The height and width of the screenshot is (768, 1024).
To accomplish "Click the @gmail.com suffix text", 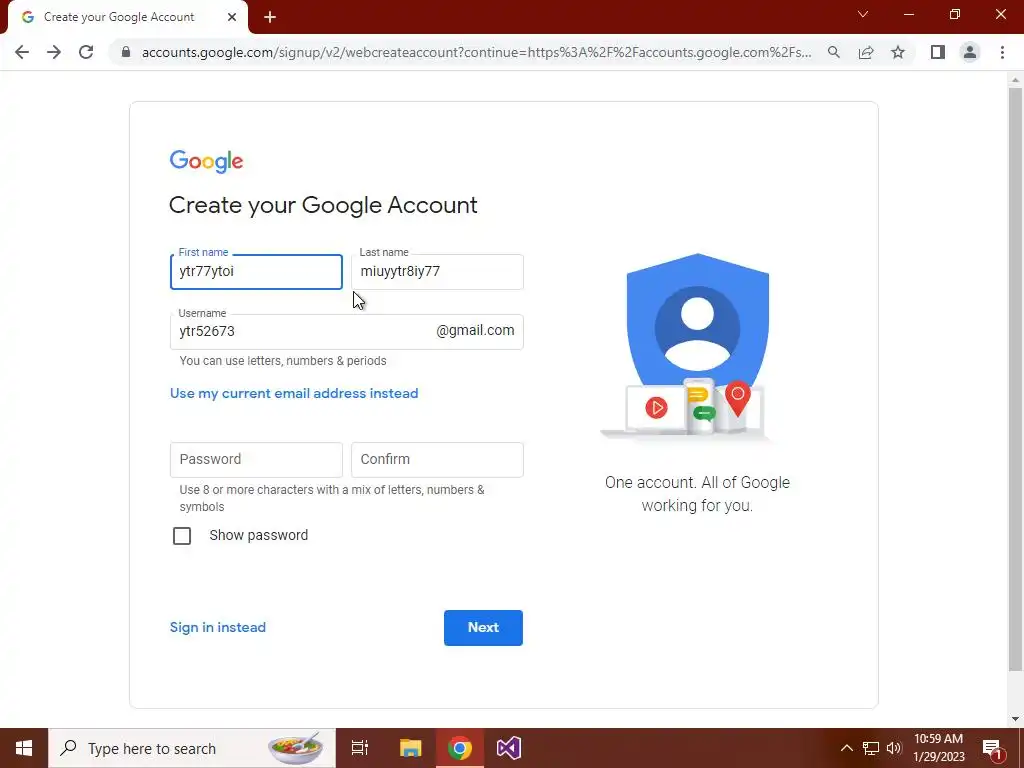I will pyautogui.click(x=475, y=330).
